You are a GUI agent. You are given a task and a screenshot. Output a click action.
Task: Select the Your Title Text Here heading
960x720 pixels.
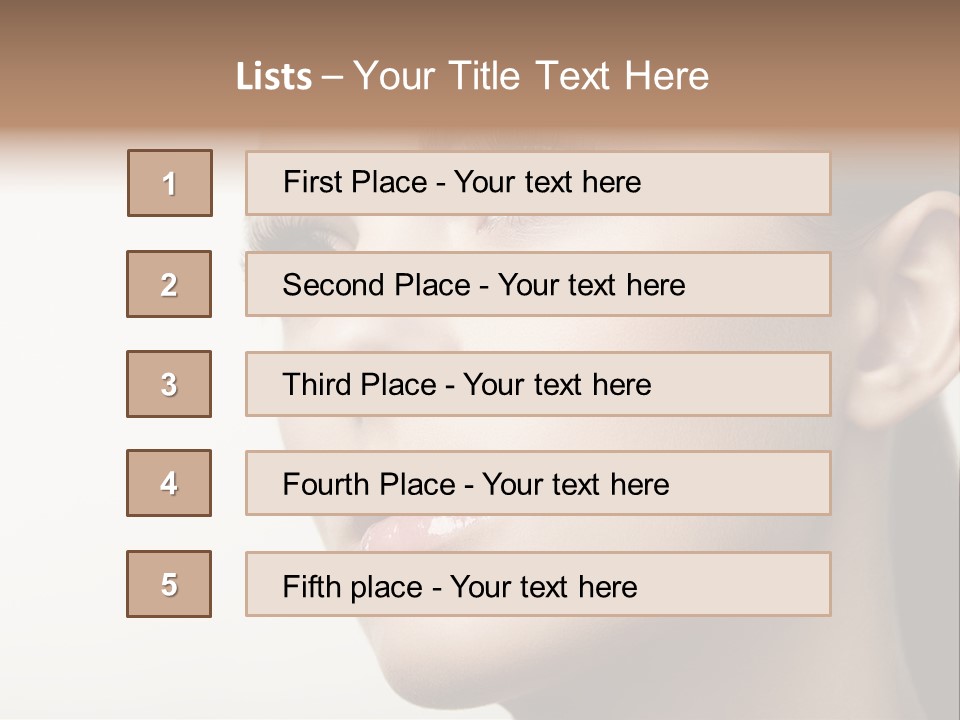coord(531,76)
